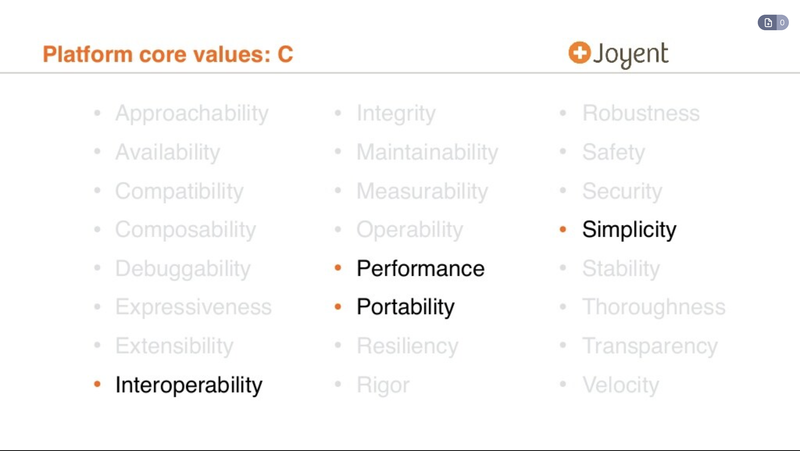Click the orange bullet beside Simplicity
Viewport: 800px width, 451px height.
tap(563, 230)
